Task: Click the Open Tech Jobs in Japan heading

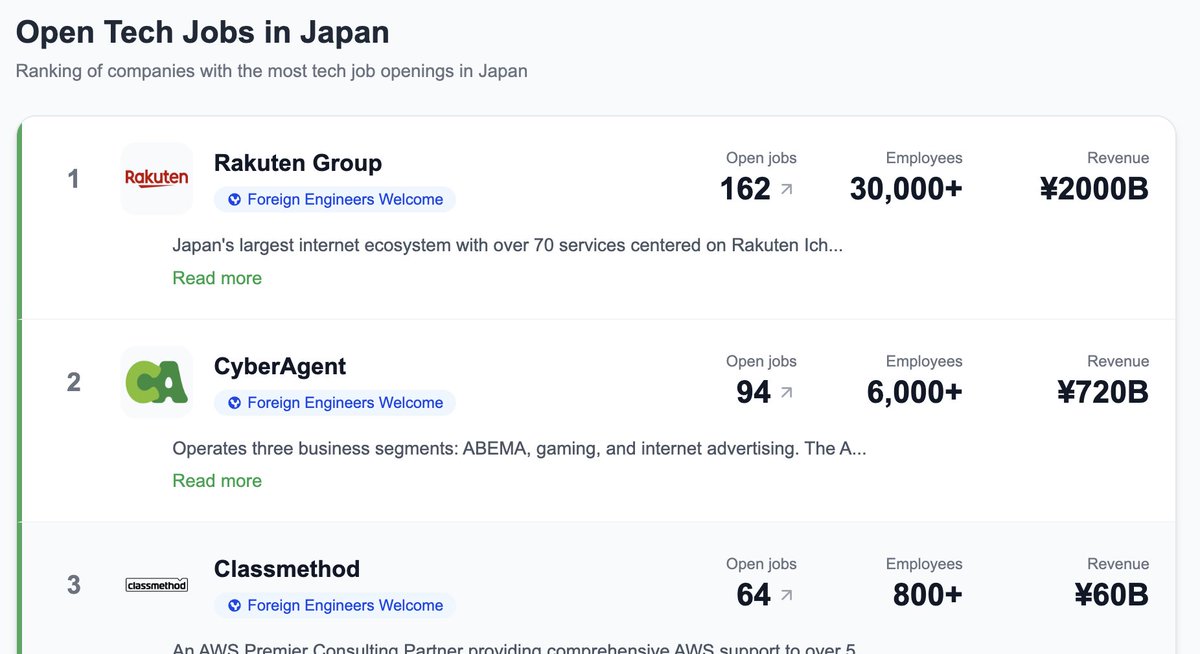Action: tap(203, 32)
